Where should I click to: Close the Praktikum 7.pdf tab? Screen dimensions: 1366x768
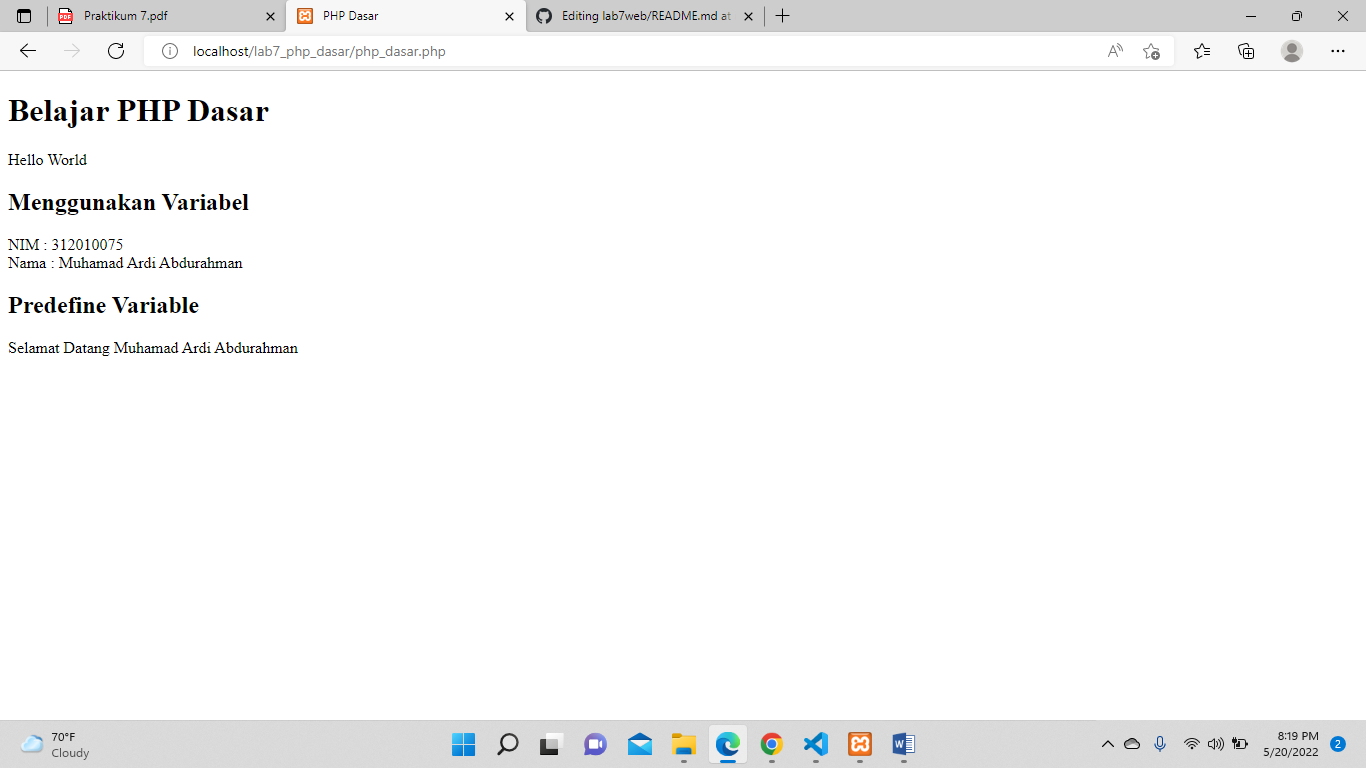click(x=270, y=16)
